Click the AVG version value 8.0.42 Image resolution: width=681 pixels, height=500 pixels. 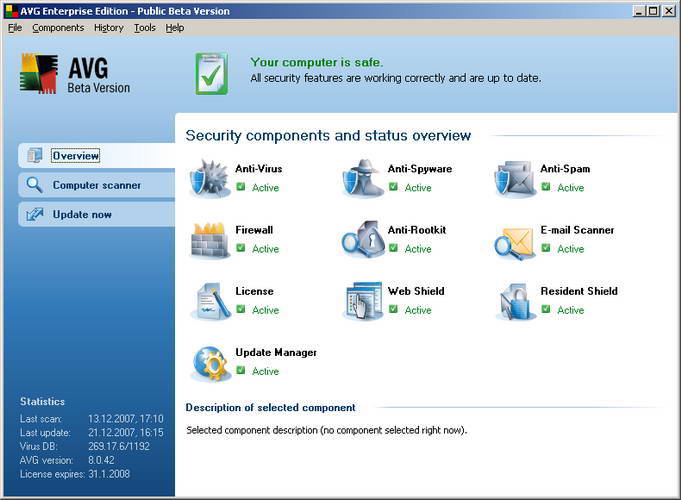(x=101, y=460)
